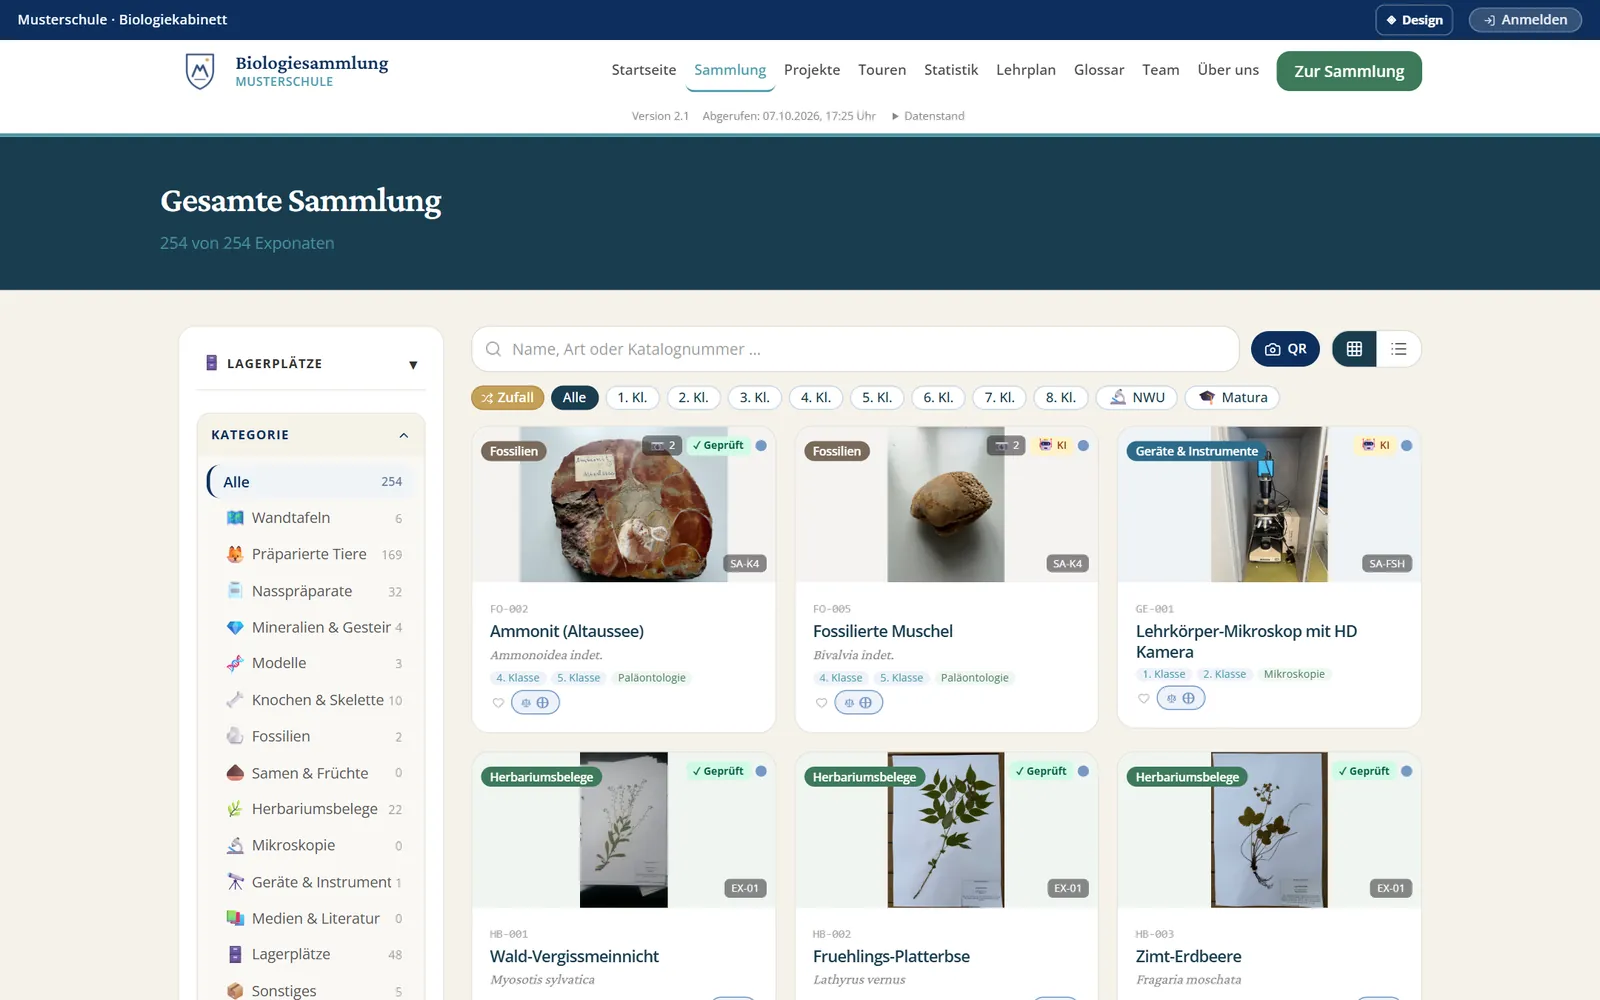Viewport: 1600px width, 1000px height.
Task: Filter by Mineralien & Gesteine category
Action: tap(312, 627)
